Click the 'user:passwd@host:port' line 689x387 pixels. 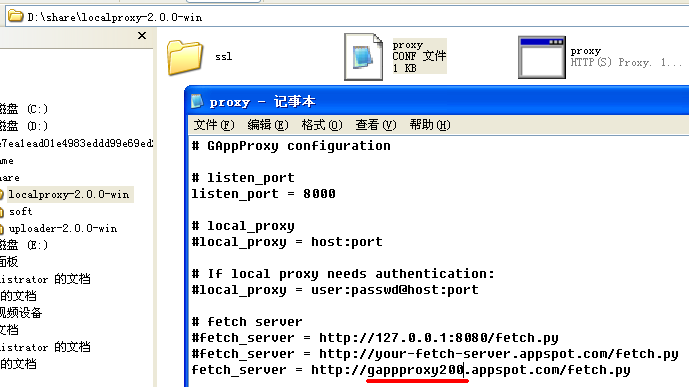tap(335, 289)
